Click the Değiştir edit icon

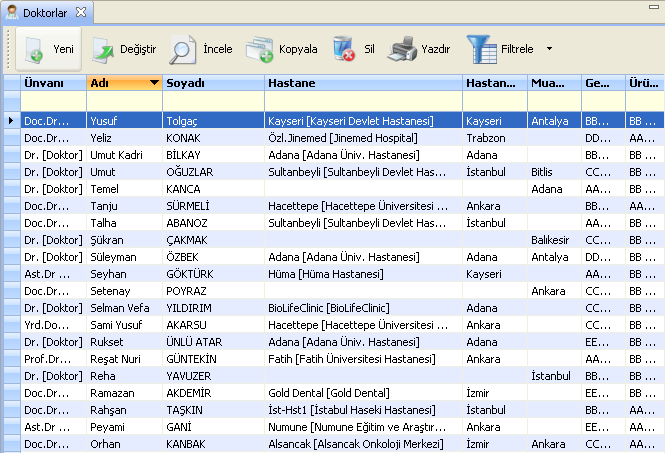pos(103,50)
